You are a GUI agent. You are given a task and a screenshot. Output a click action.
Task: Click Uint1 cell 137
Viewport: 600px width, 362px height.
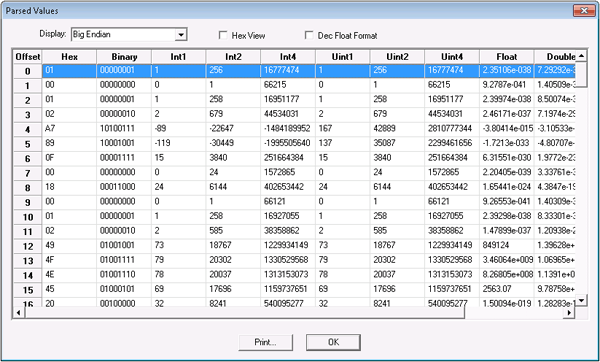342,143
